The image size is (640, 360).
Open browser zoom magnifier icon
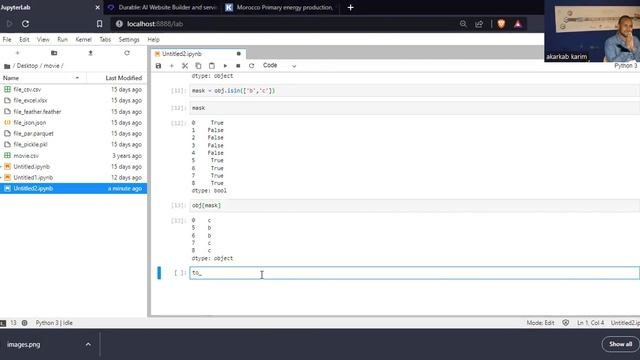[x=463, y=24]
